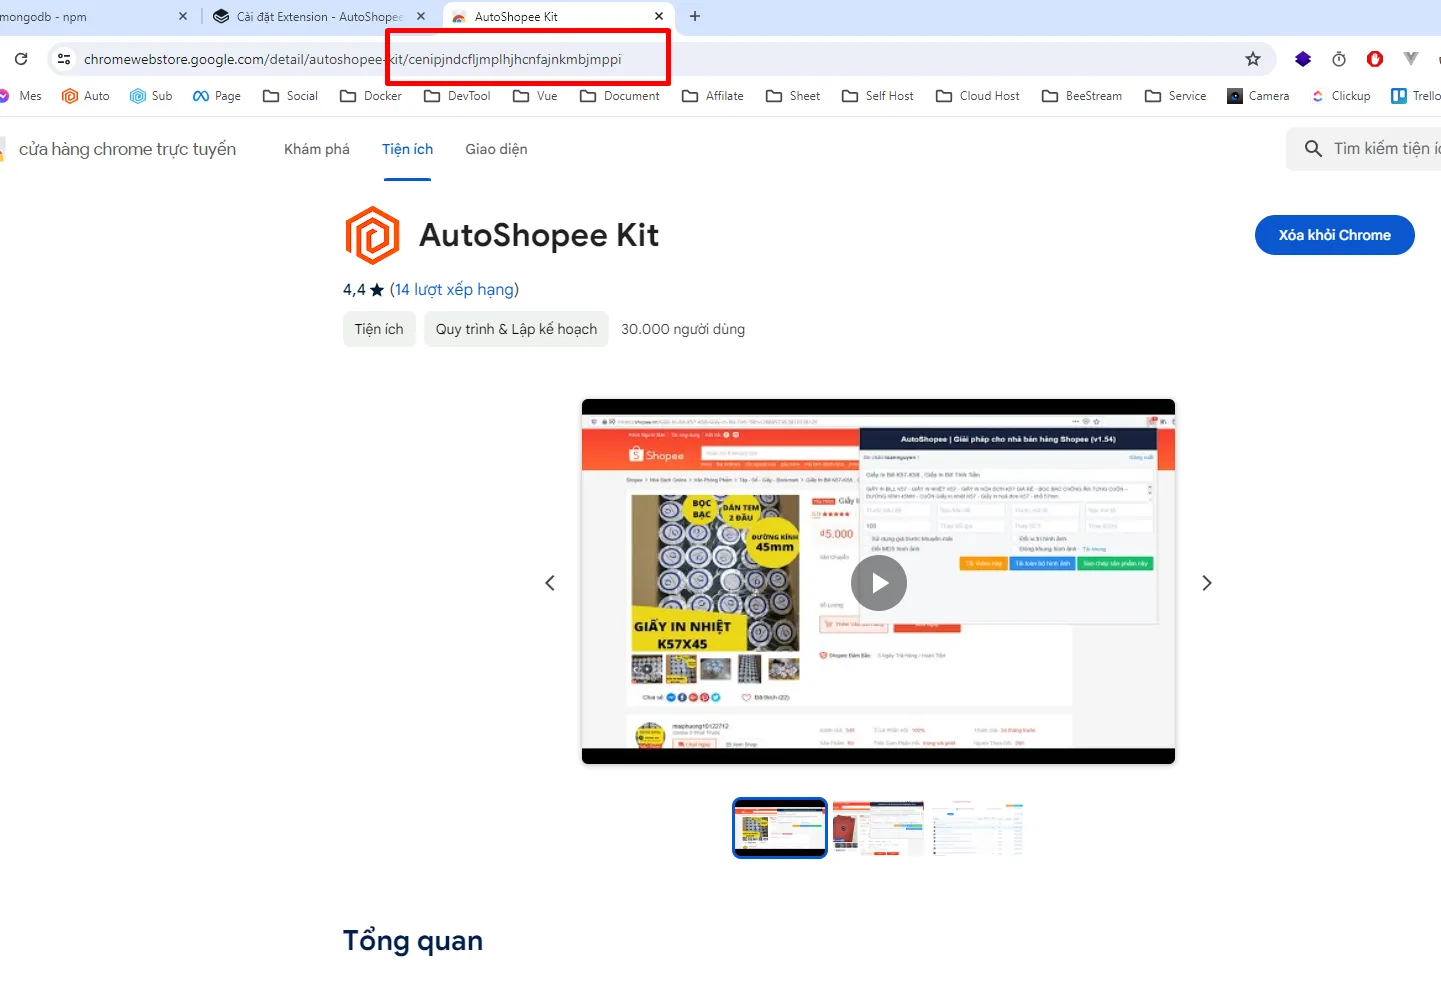
Task: Play the AutoShopee preview video
Action: pos(879,583)
